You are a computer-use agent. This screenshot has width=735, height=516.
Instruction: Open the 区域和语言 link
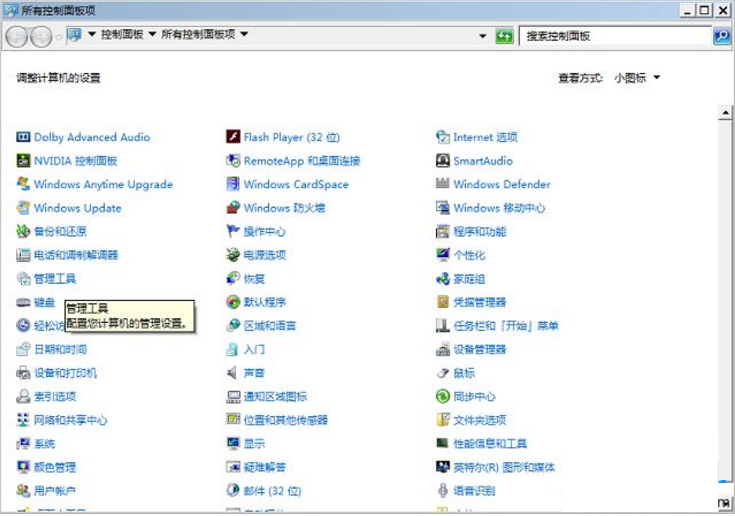[270, 326]
